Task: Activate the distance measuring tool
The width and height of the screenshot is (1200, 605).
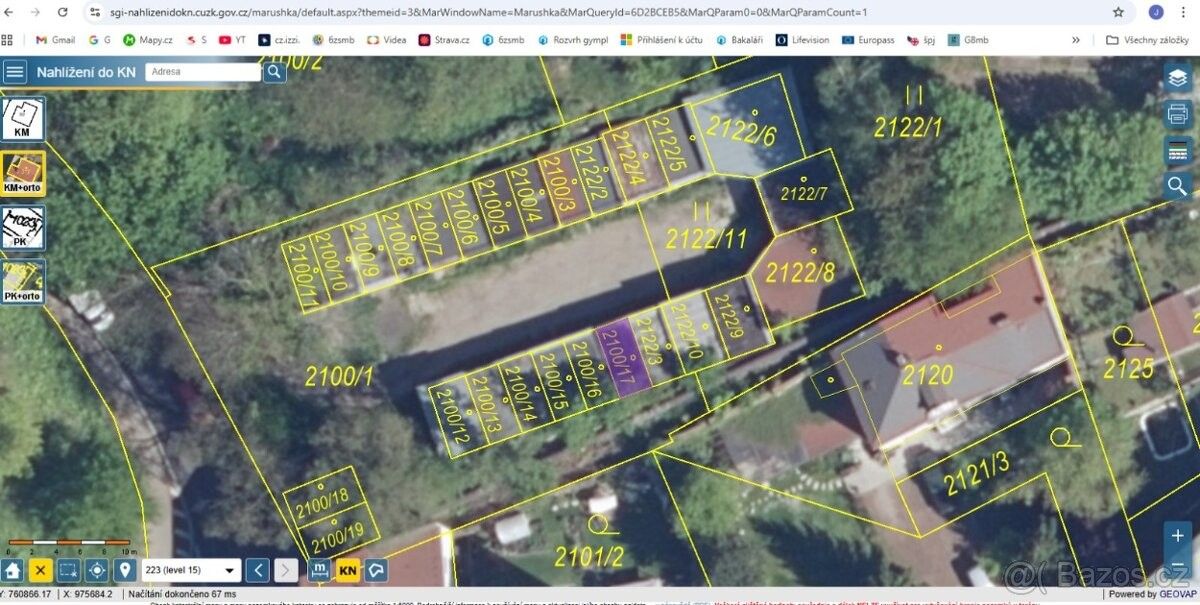Action: coord(319,571)
